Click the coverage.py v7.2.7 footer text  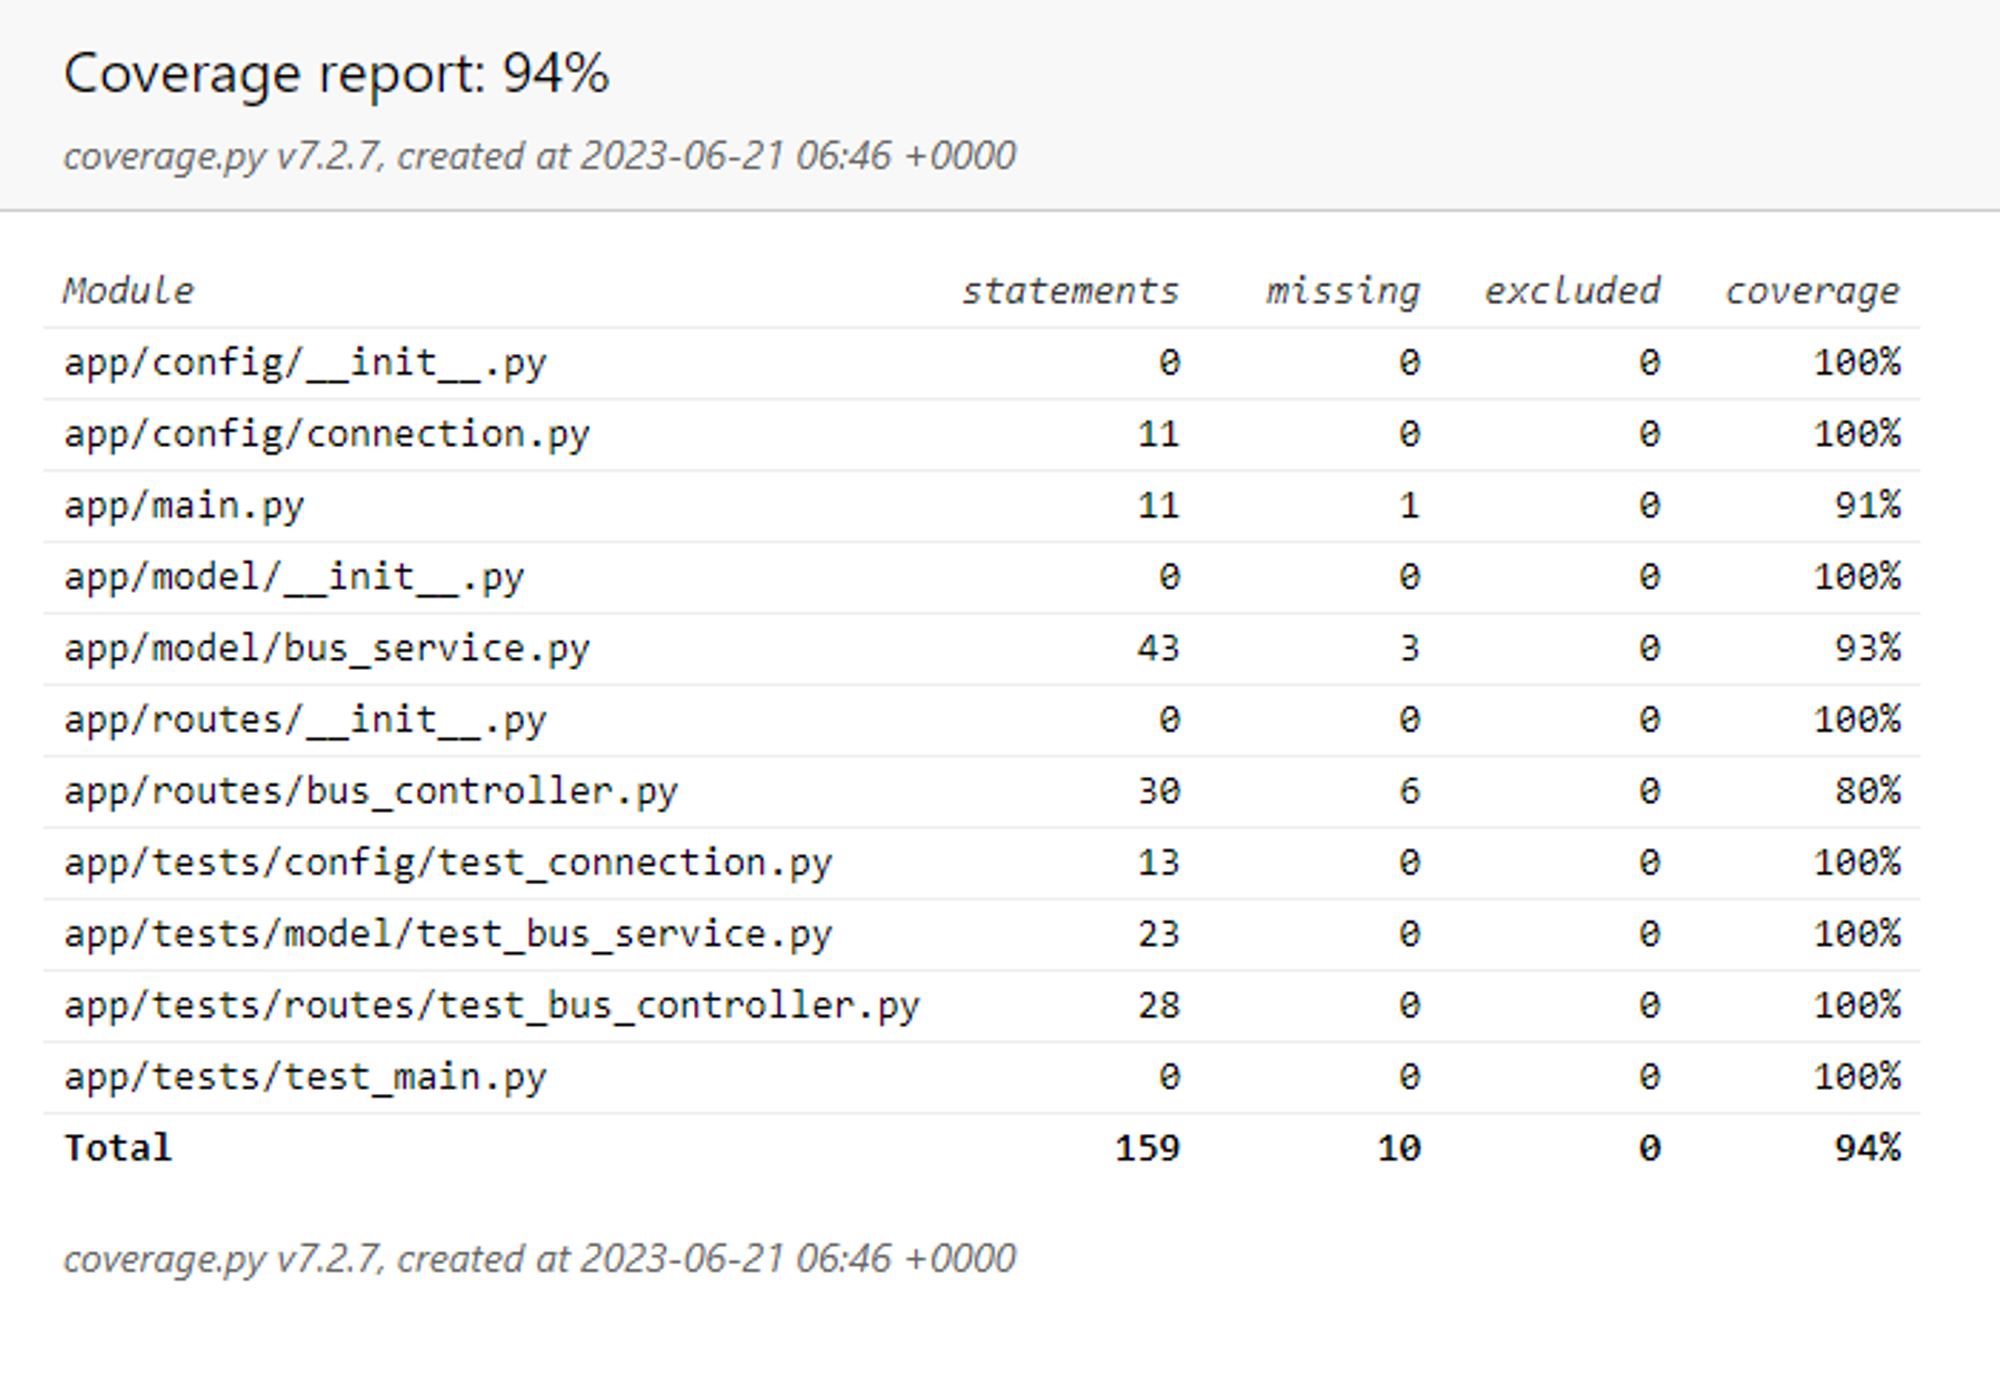(540, 1259)
